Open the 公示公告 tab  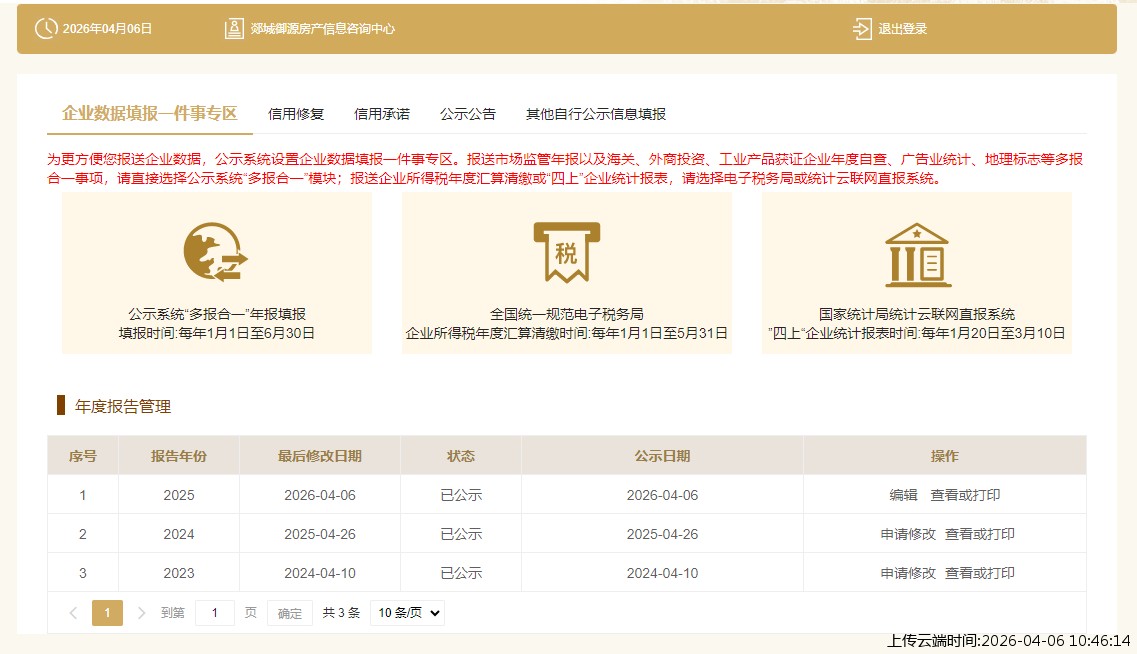tap(466, 114)
